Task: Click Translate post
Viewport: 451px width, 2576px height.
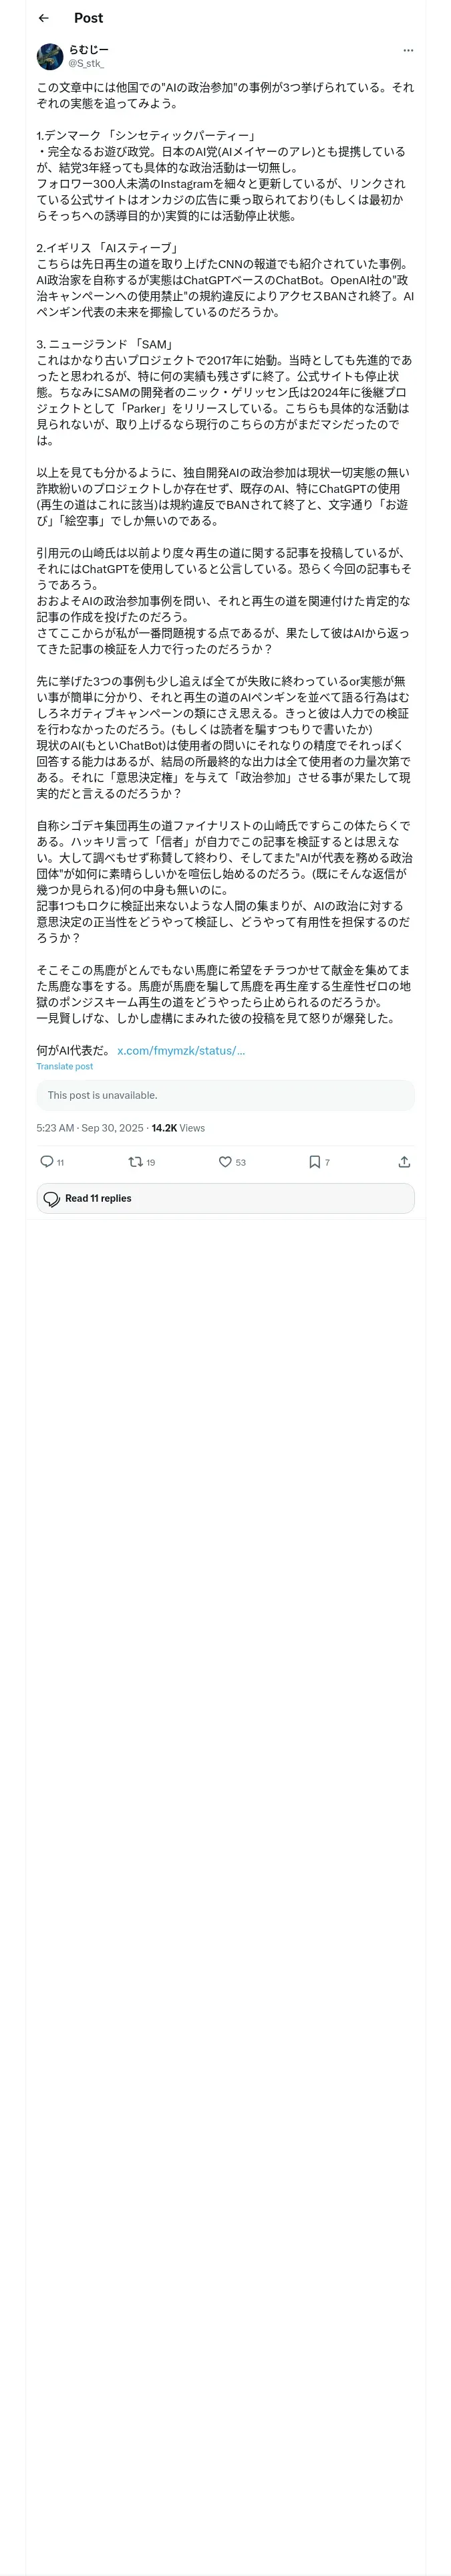Action: 65,1066
